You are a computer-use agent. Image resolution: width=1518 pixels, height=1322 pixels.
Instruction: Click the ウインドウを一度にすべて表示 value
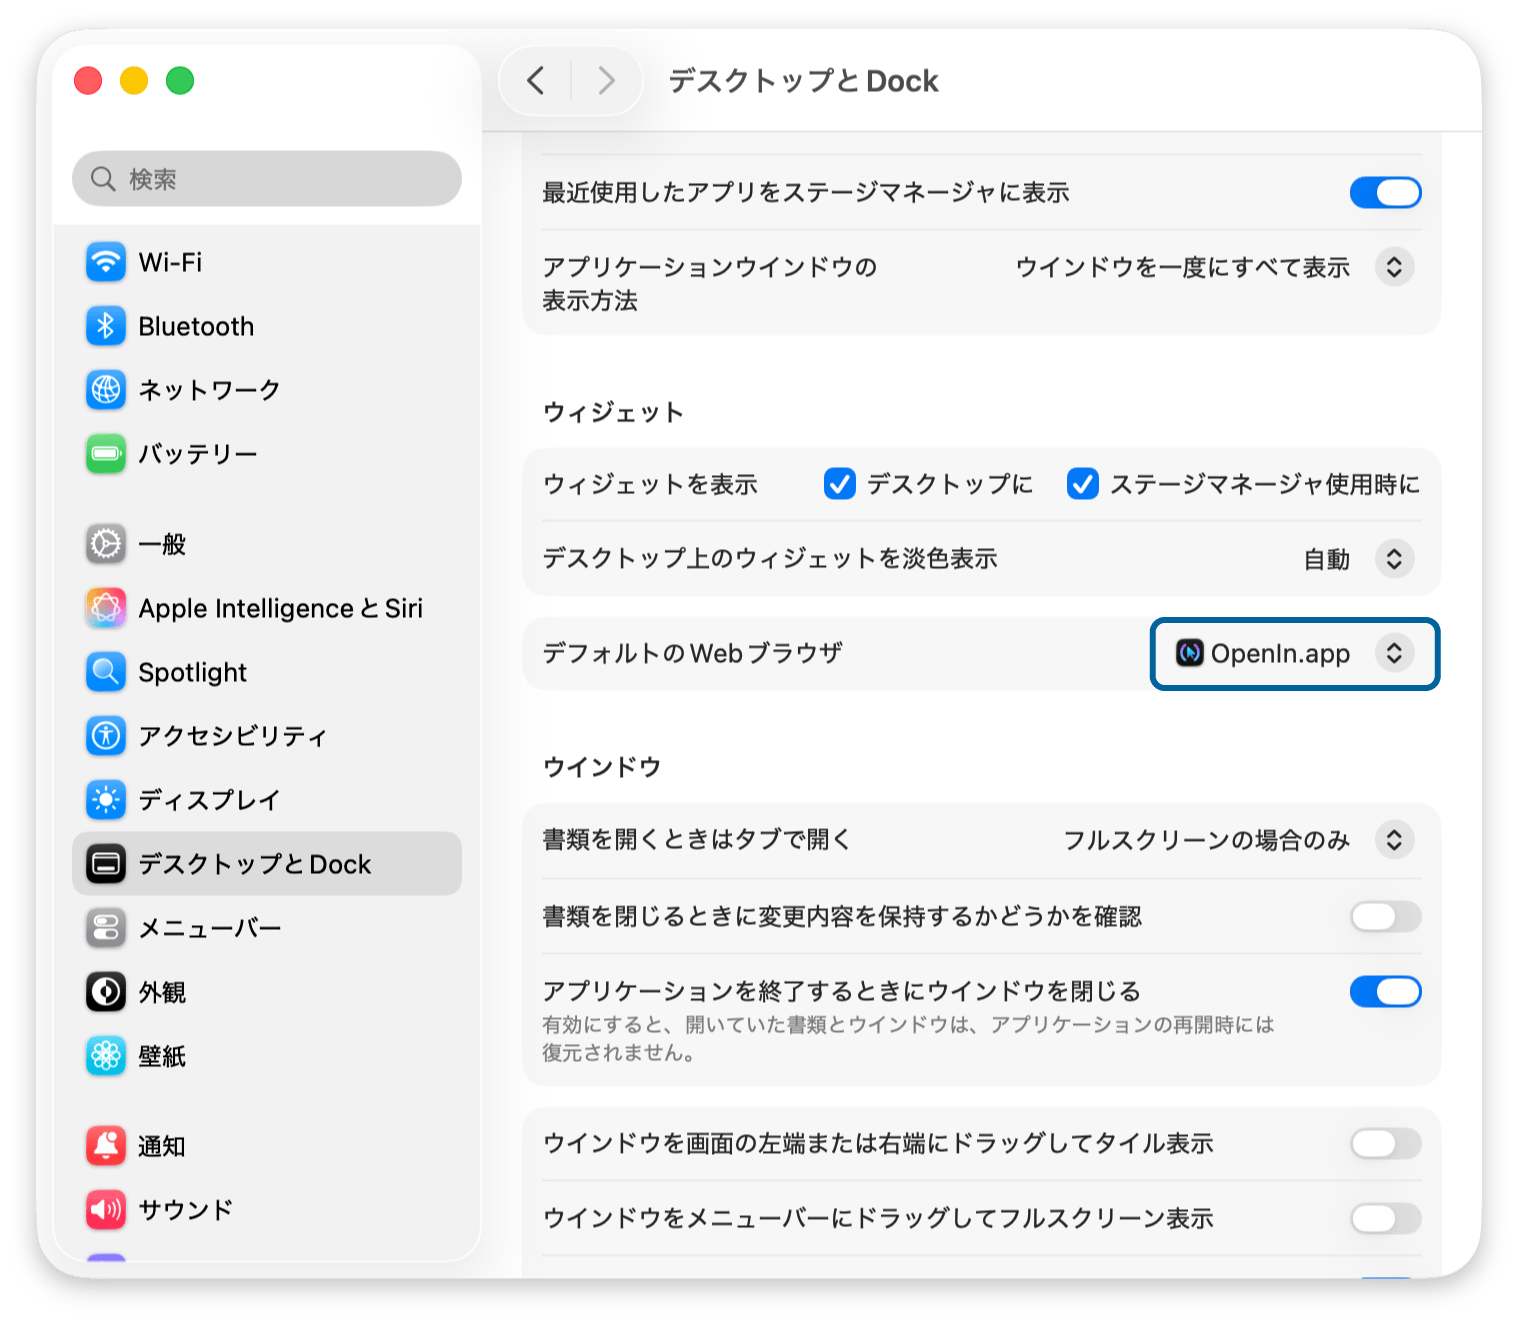pyautogui.click(x=1183, y=267)
